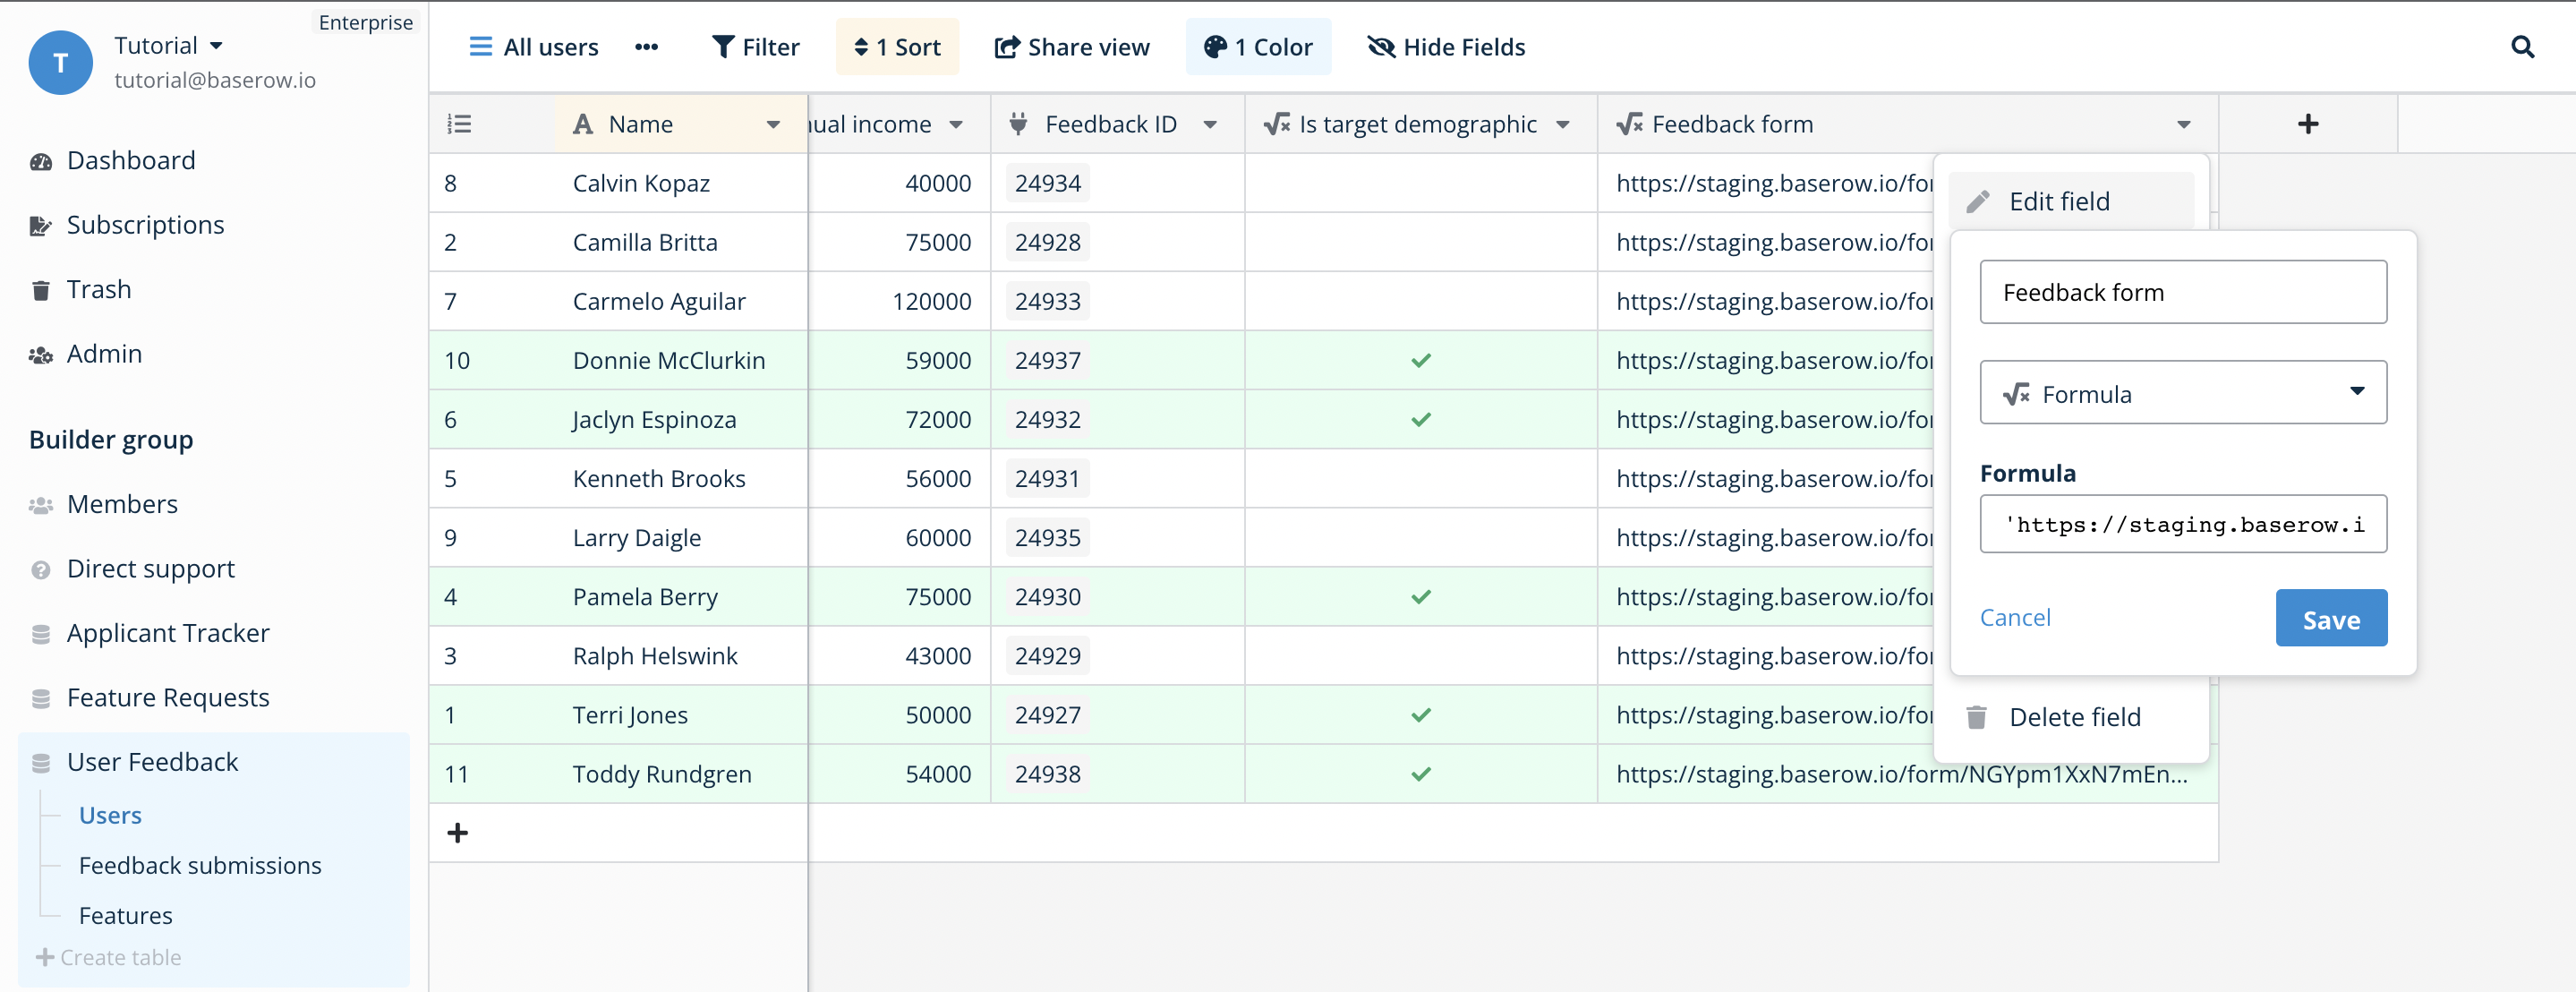2576x992 pixels.
Task: Open the three-dot menu next to All users
Action: pyautogui.click(x=647, y=46)
